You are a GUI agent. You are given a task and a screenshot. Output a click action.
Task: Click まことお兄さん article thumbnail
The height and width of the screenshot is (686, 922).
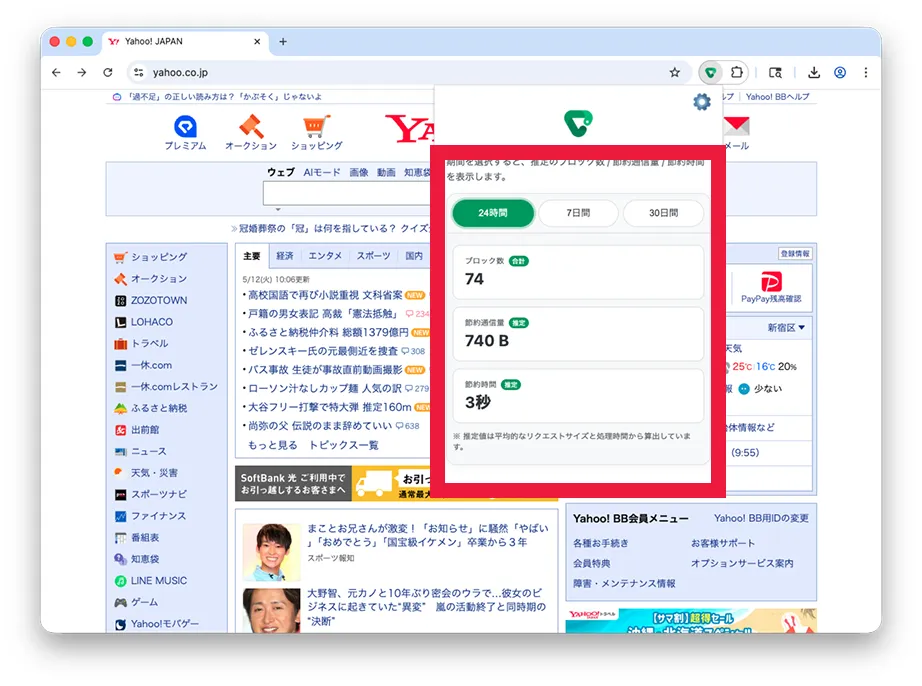coord(271,551)
